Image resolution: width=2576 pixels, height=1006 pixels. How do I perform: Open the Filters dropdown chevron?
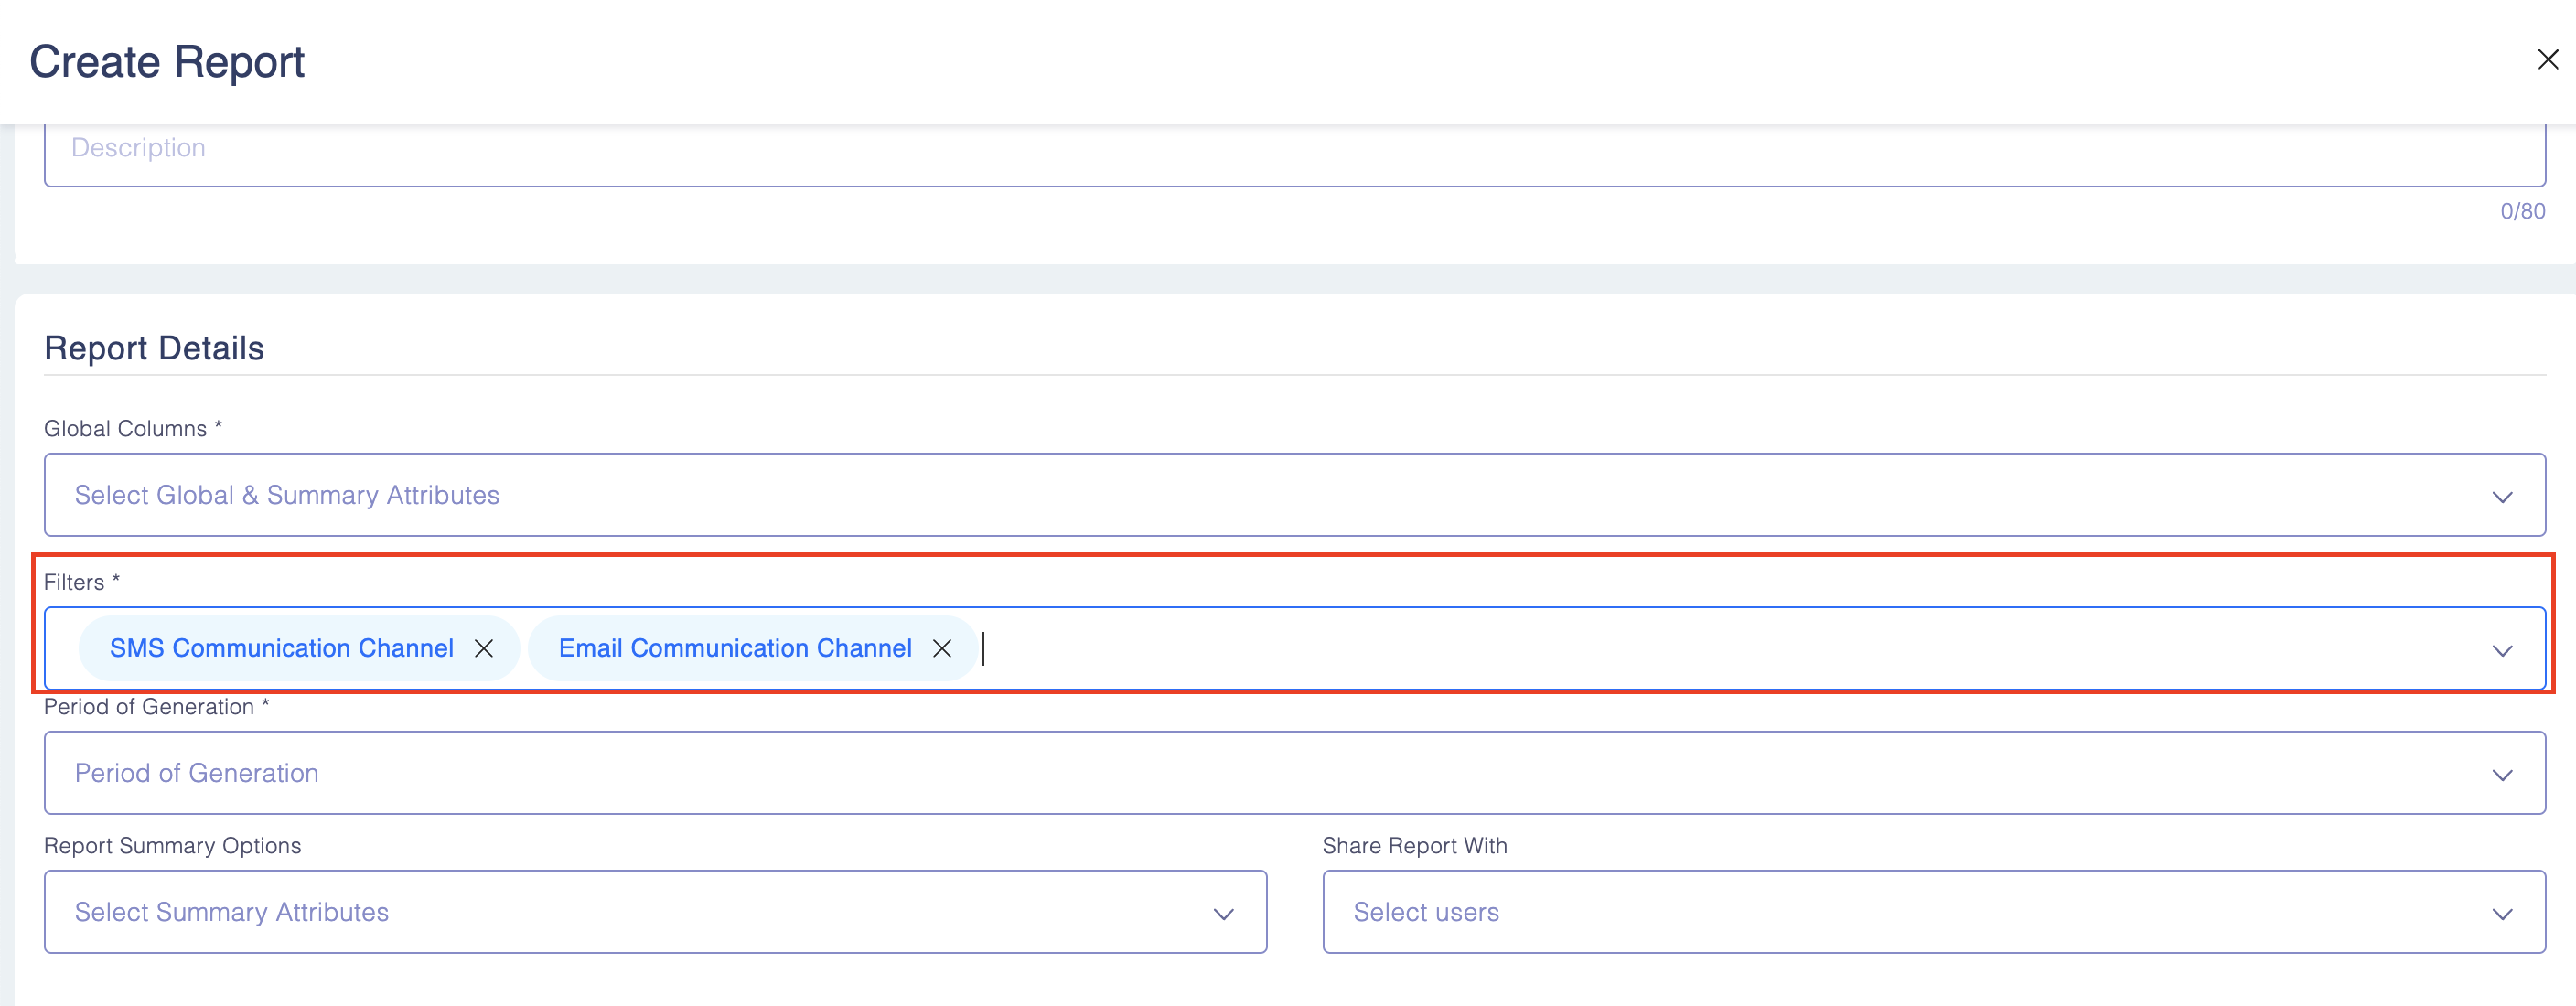pos(2502,650)
